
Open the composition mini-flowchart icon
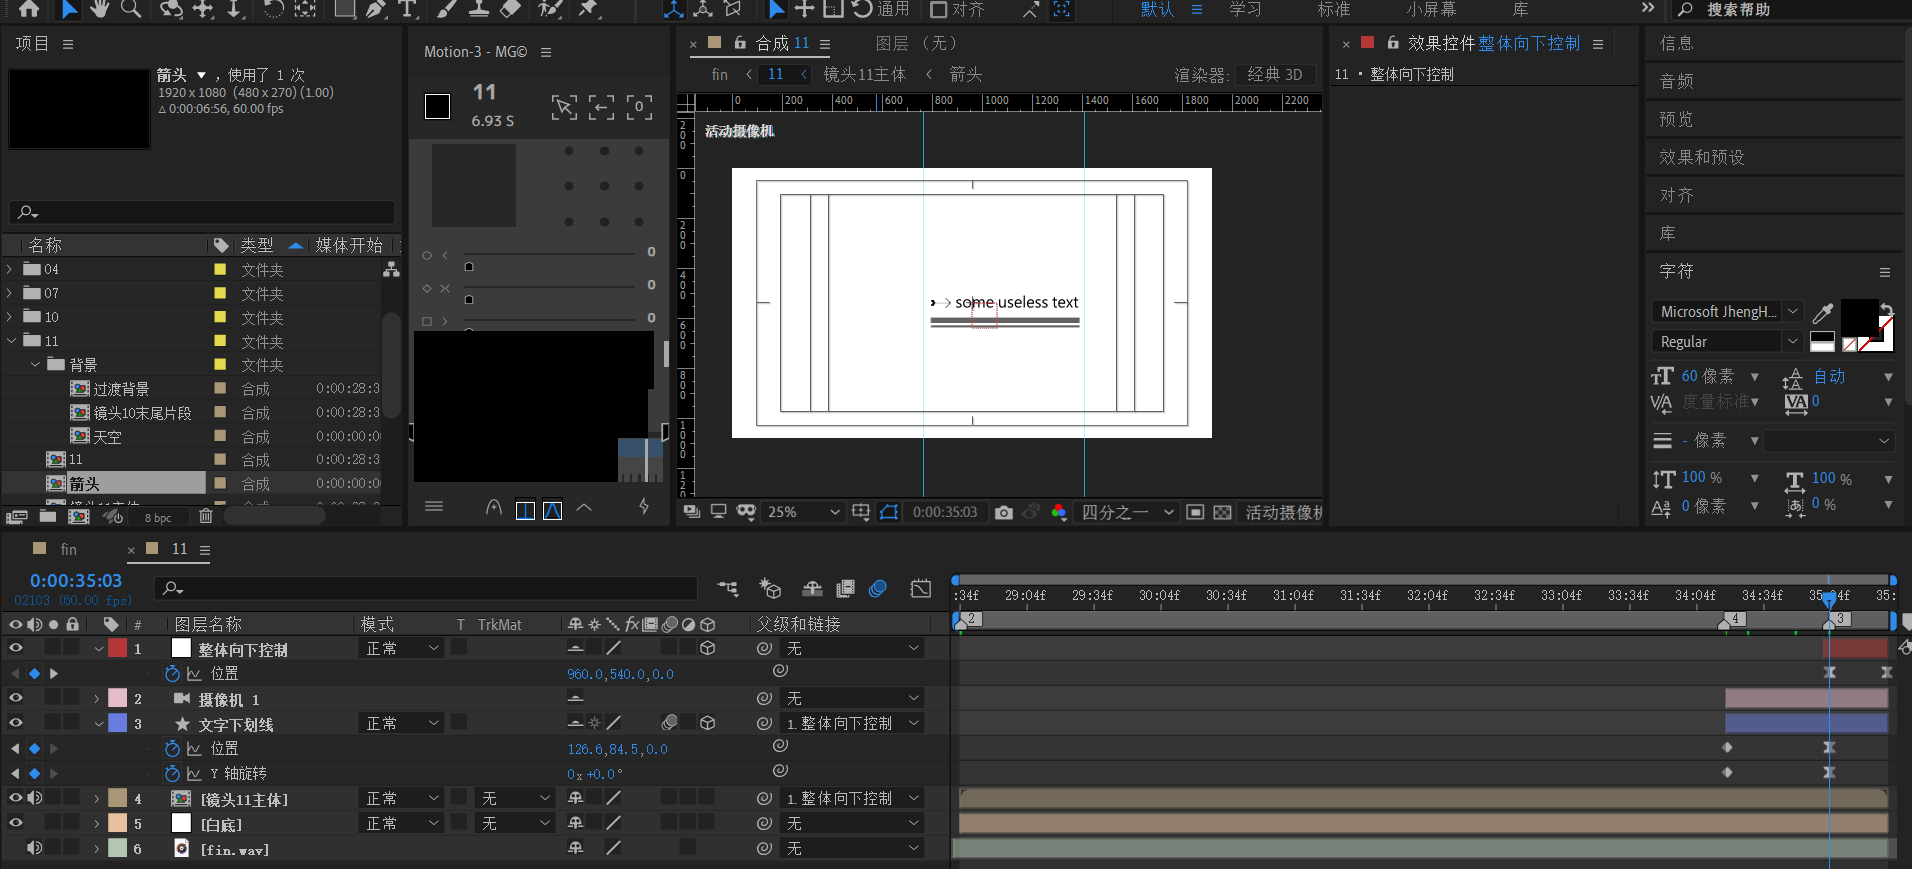[x=728, y=589]
